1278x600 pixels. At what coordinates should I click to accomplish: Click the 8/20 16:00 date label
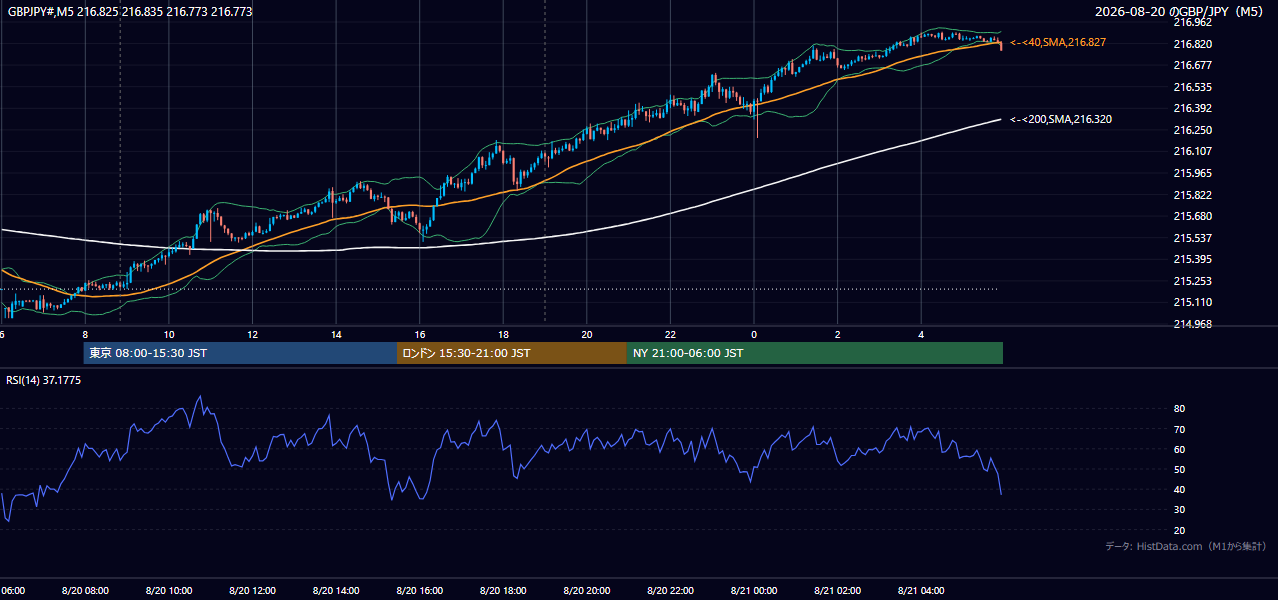point(420,590)
